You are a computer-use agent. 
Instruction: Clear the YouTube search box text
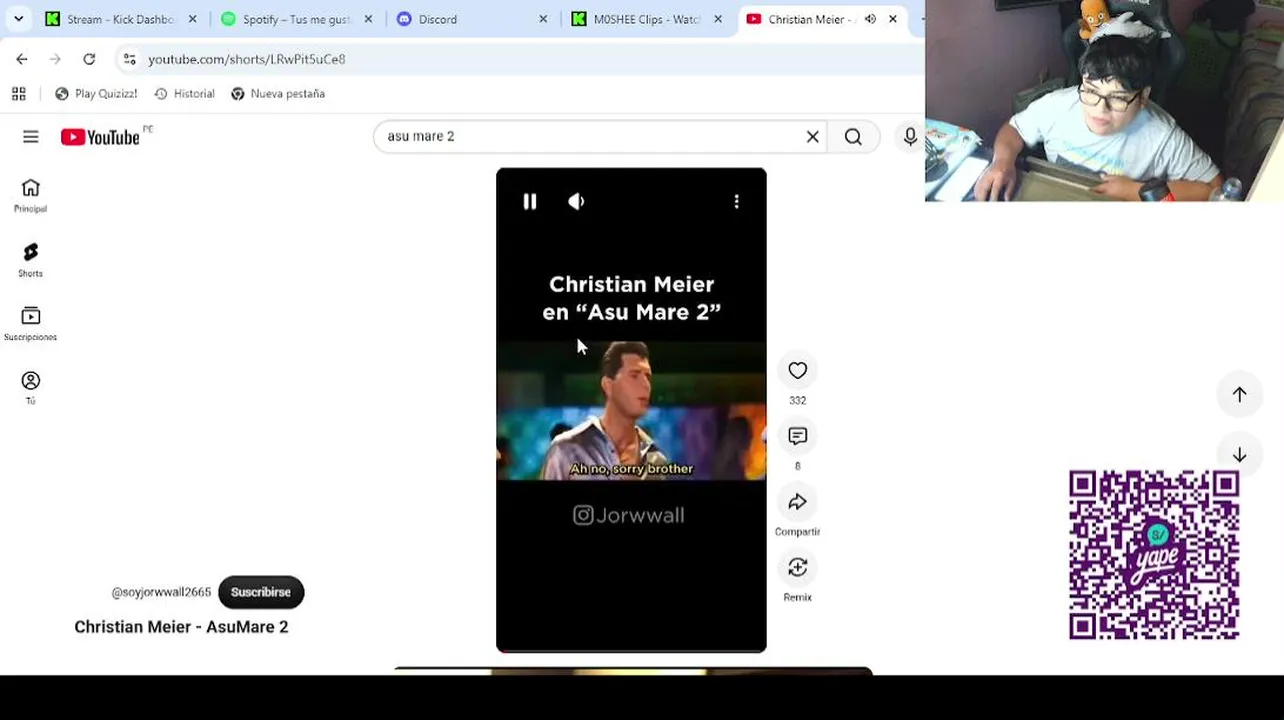click(813, 137)
